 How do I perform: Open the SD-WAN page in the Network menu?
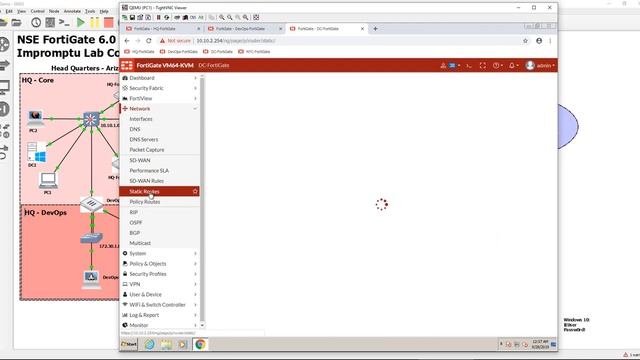click(x=140, y=160)
